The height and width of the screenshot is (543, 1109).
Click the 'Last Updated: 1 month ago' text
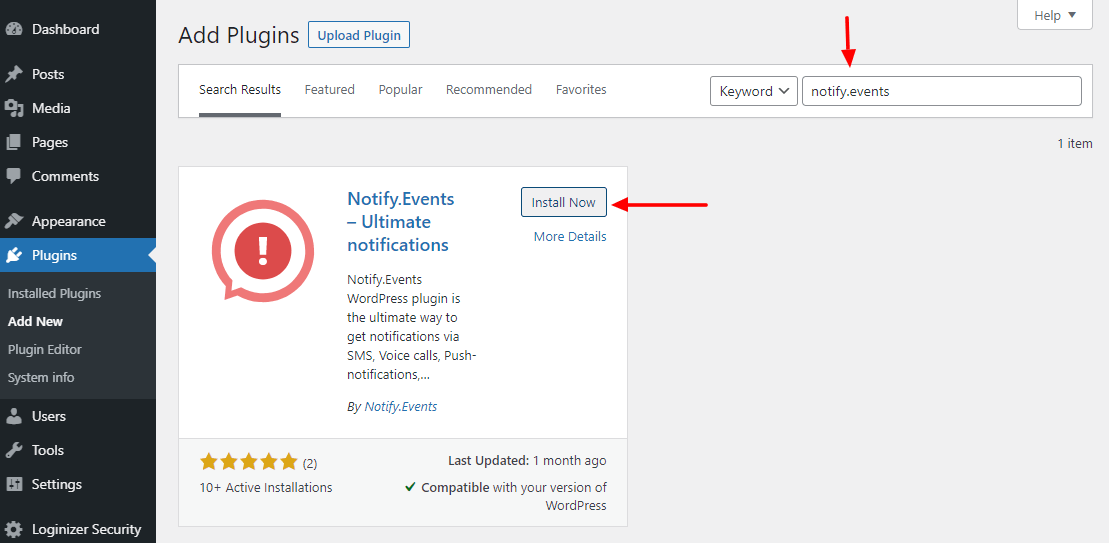pyautogui.click(x=527, y=461)
